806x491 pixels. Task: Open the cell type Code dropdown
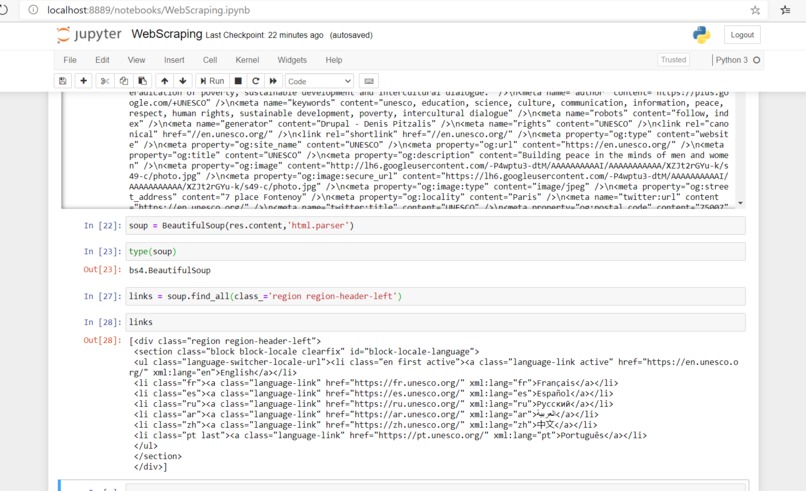(319, 81)
